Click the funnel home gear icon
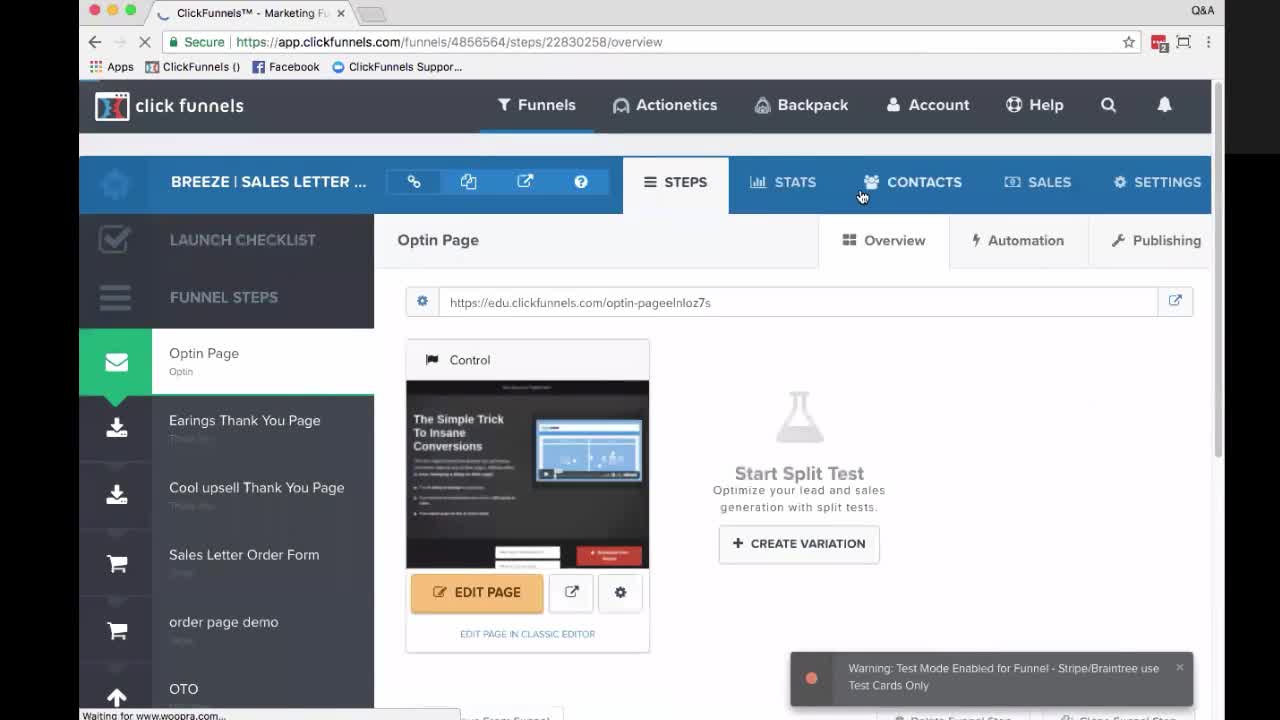 click(x=116, y=184)
